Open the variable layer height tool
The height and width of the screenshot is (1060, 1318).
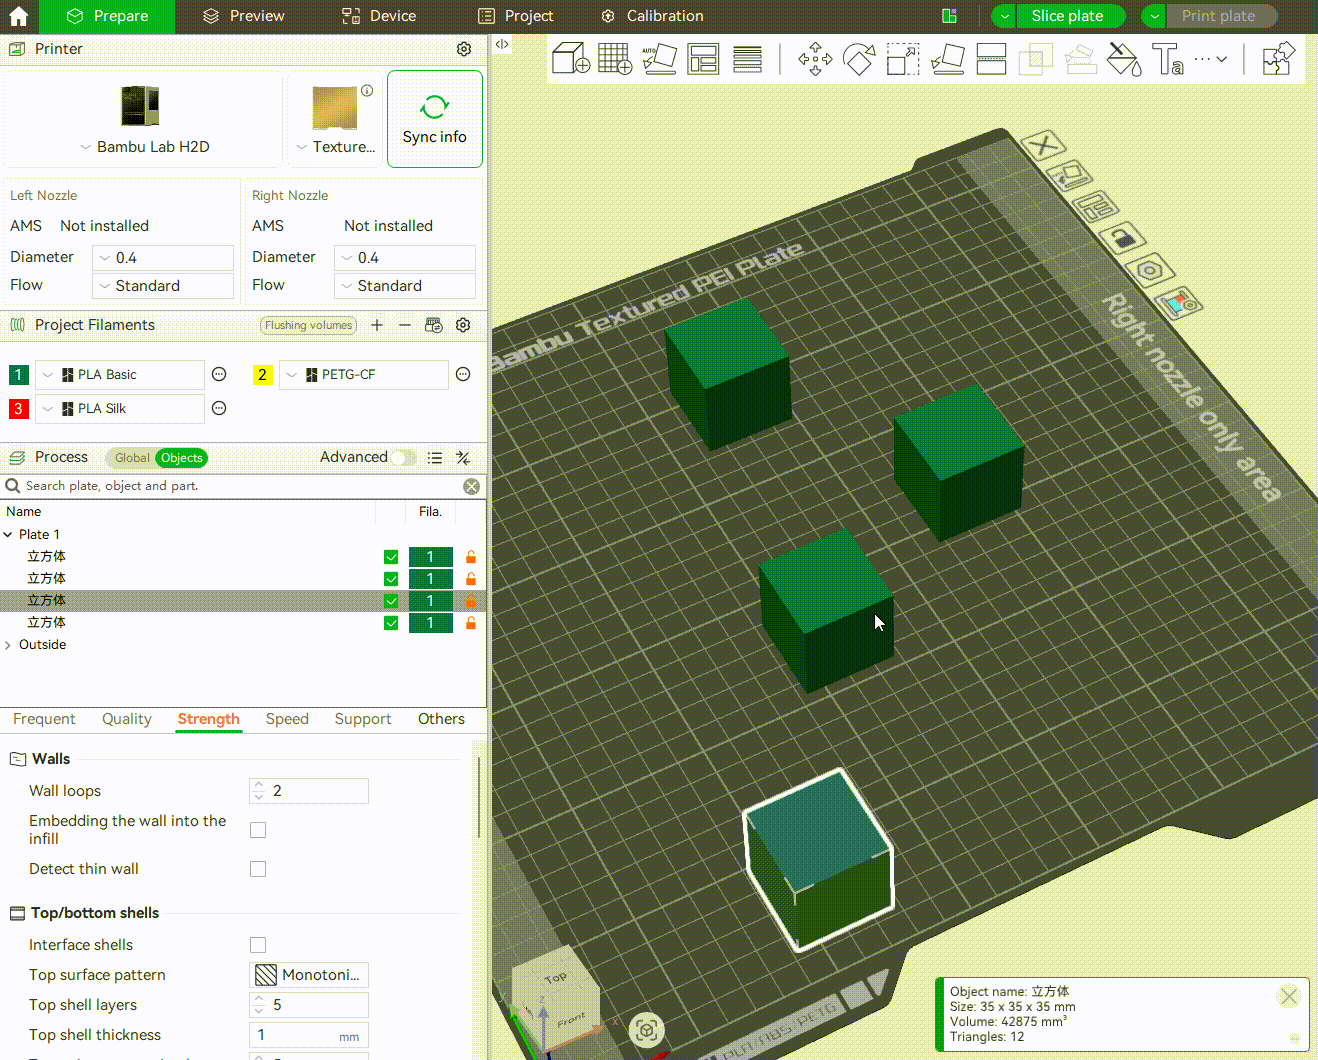pyautogui.click(x=747, y=59)
